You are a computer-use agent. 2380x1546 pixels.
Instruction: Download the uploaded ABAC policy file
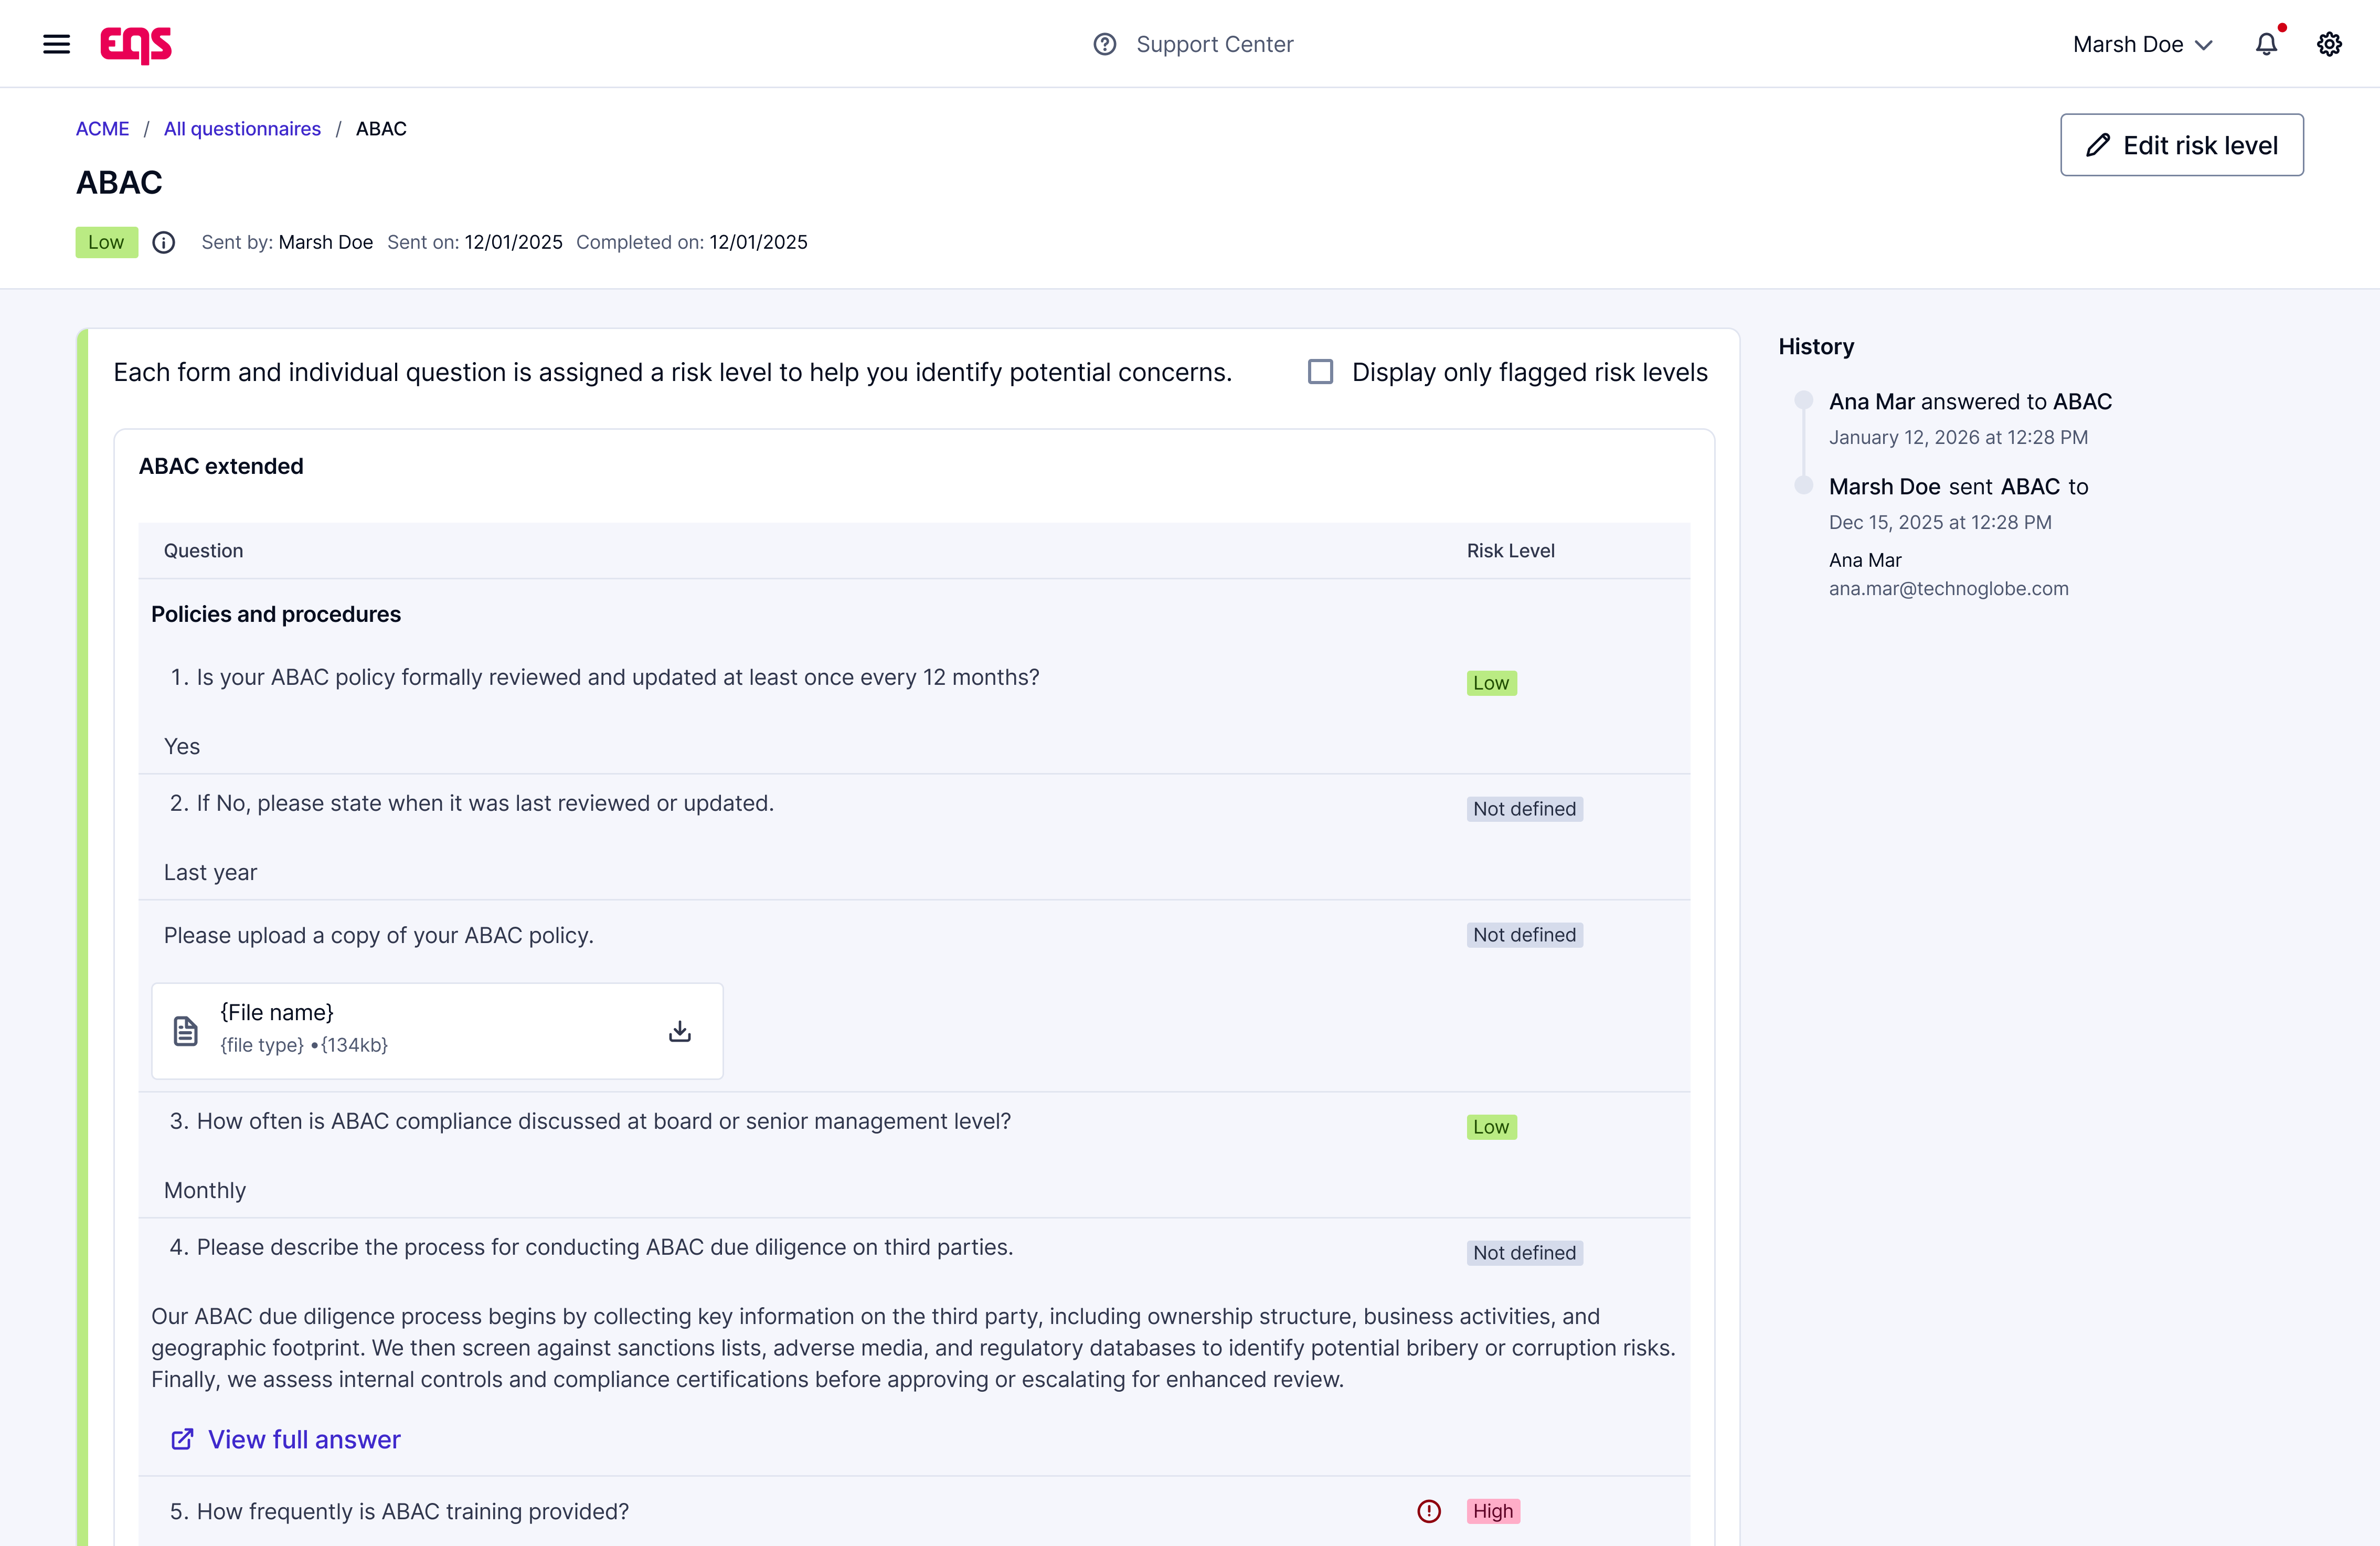pos(680,1031)
